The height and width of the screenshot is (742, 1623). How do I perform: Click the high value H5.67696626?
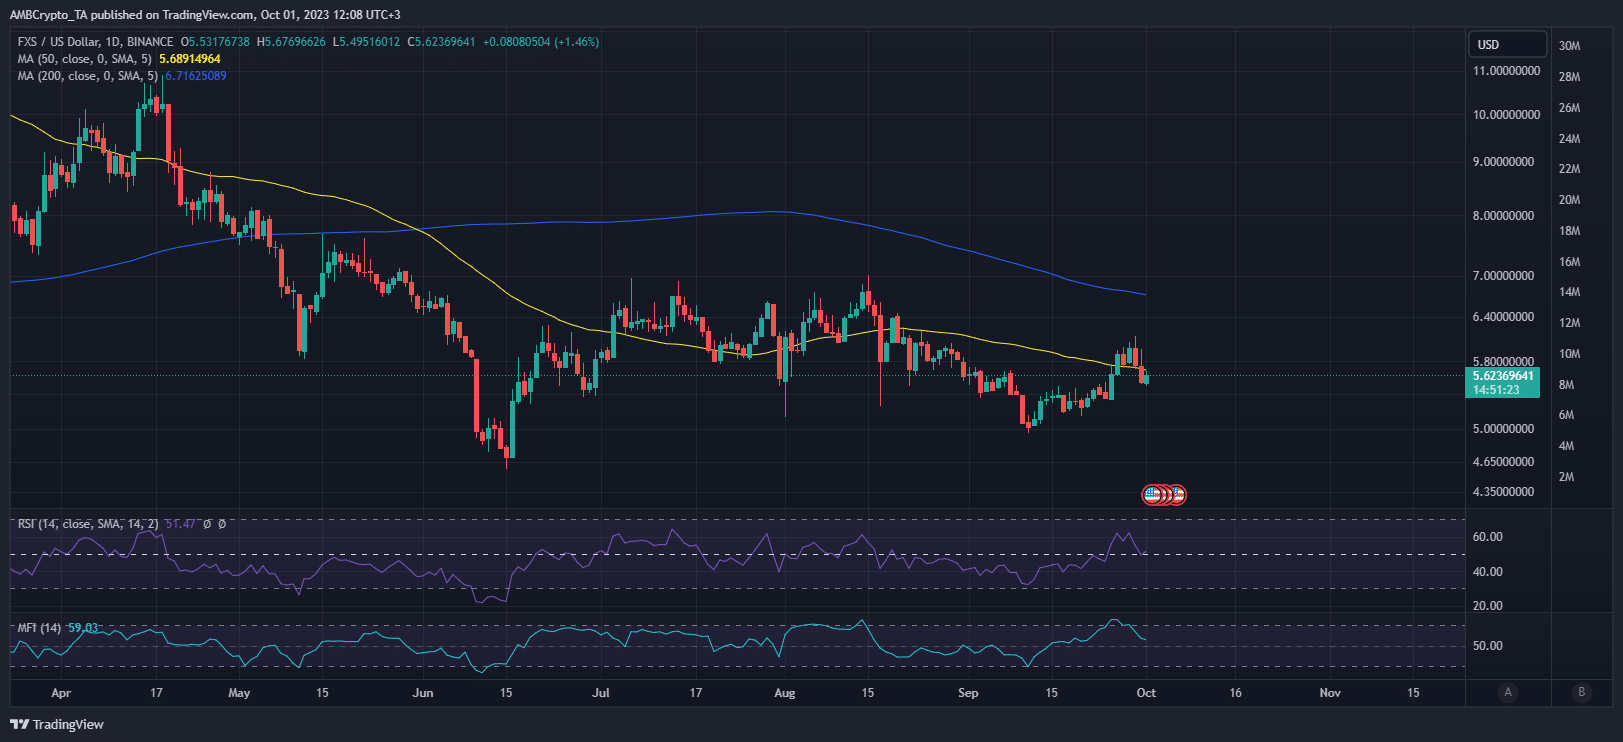click(x=291, y=42)
